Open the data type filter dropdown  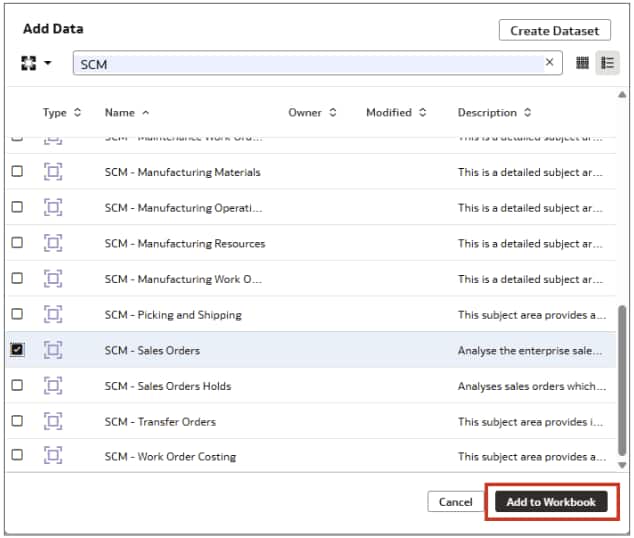click(36, 63)
